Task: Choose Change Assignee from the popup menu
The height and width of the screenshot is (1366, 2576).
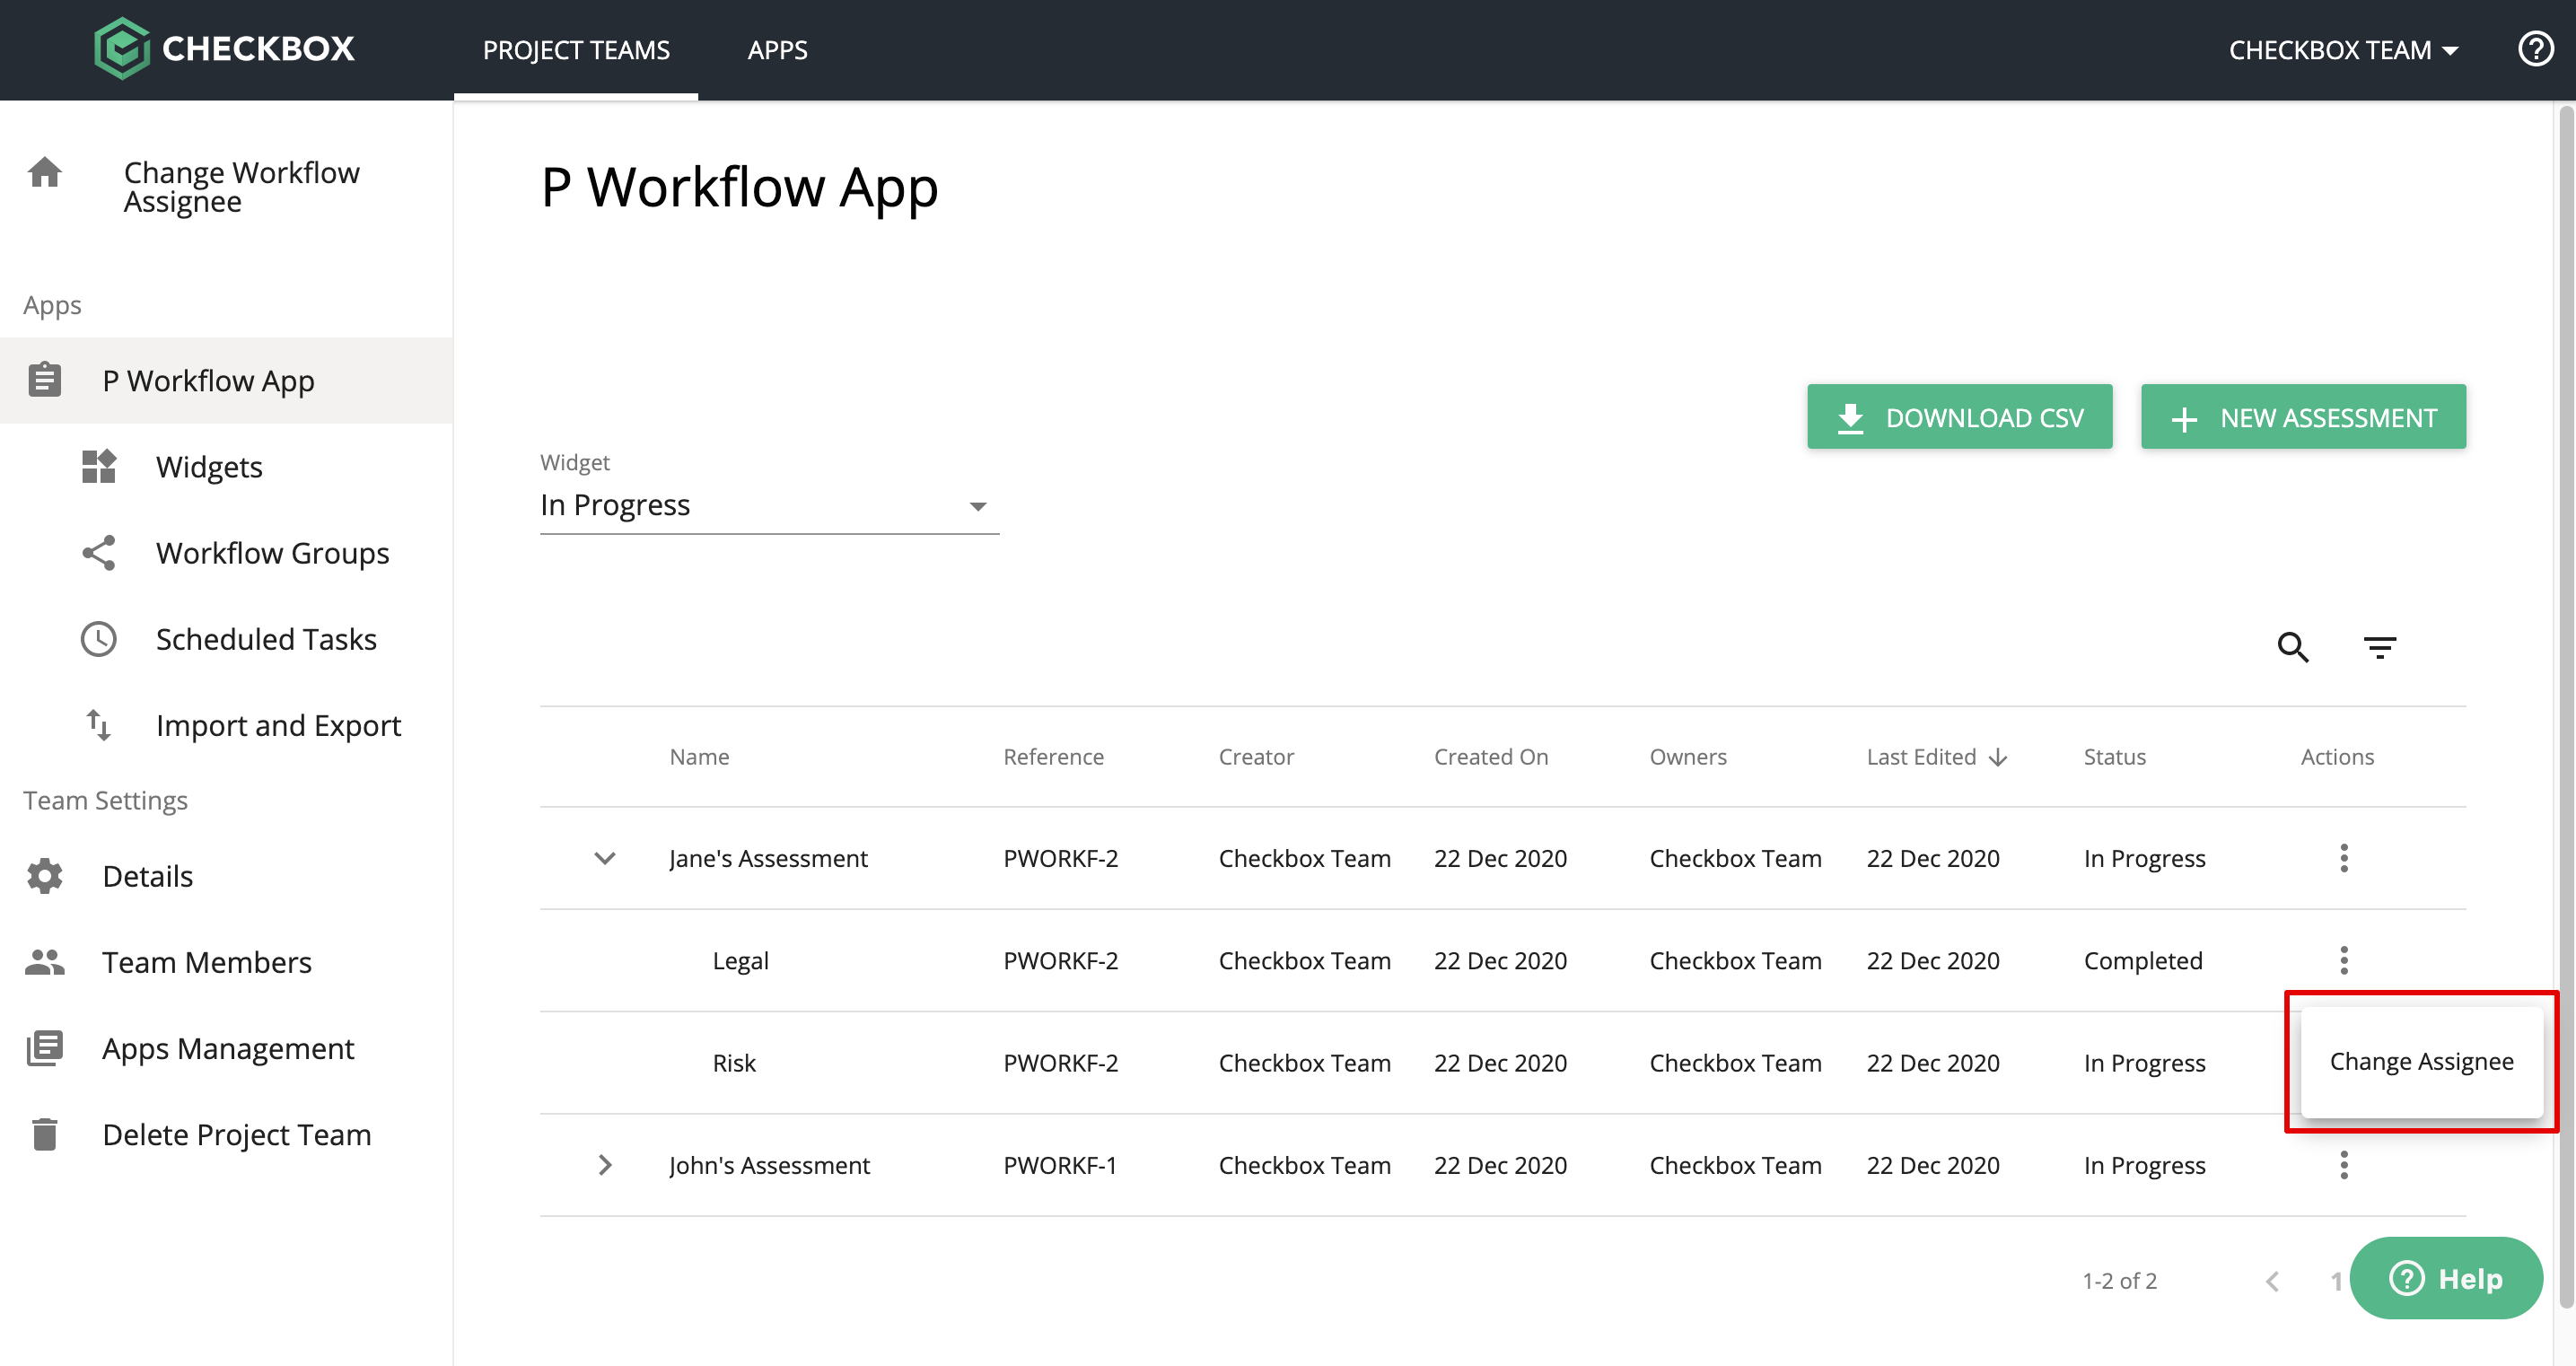Action: pyautogui.click(x=2421, y=1061)
